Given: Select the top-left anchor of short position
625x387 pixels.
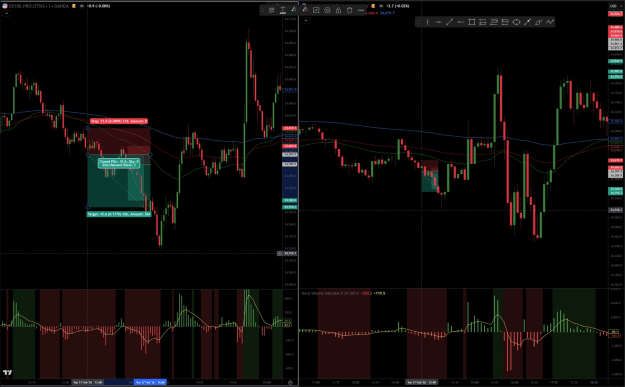Looking at the screenshot, I should [88, 128].
